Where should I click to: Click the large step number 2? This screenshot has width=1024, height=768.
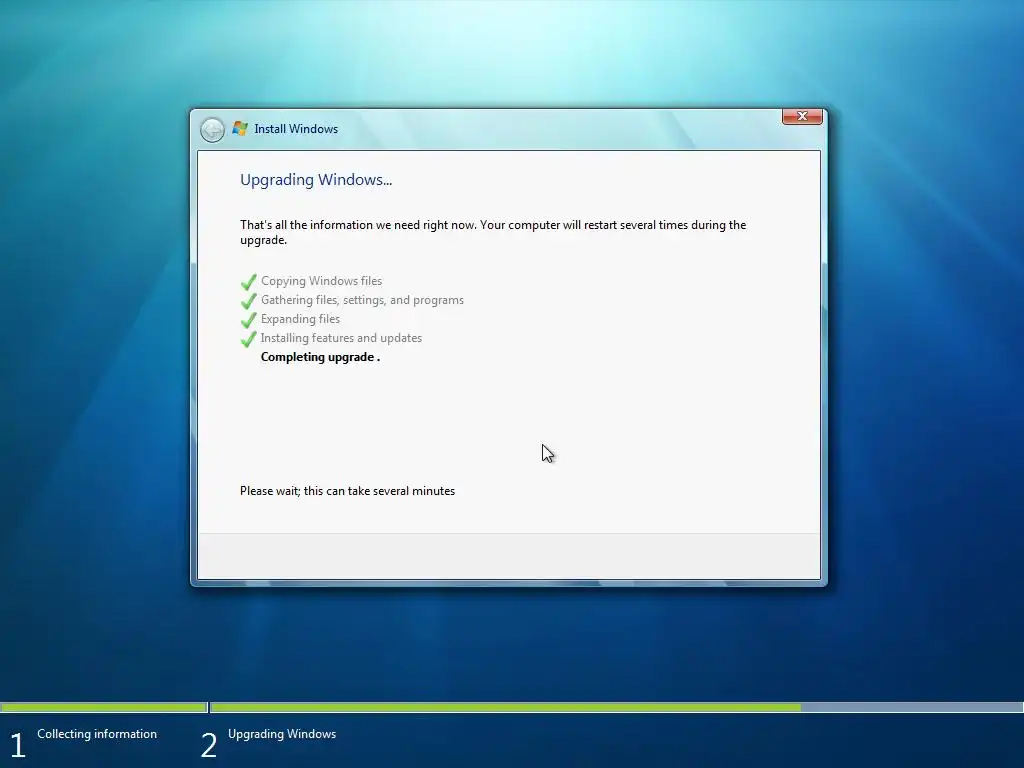pyautogui.click(x=208, y=745)
